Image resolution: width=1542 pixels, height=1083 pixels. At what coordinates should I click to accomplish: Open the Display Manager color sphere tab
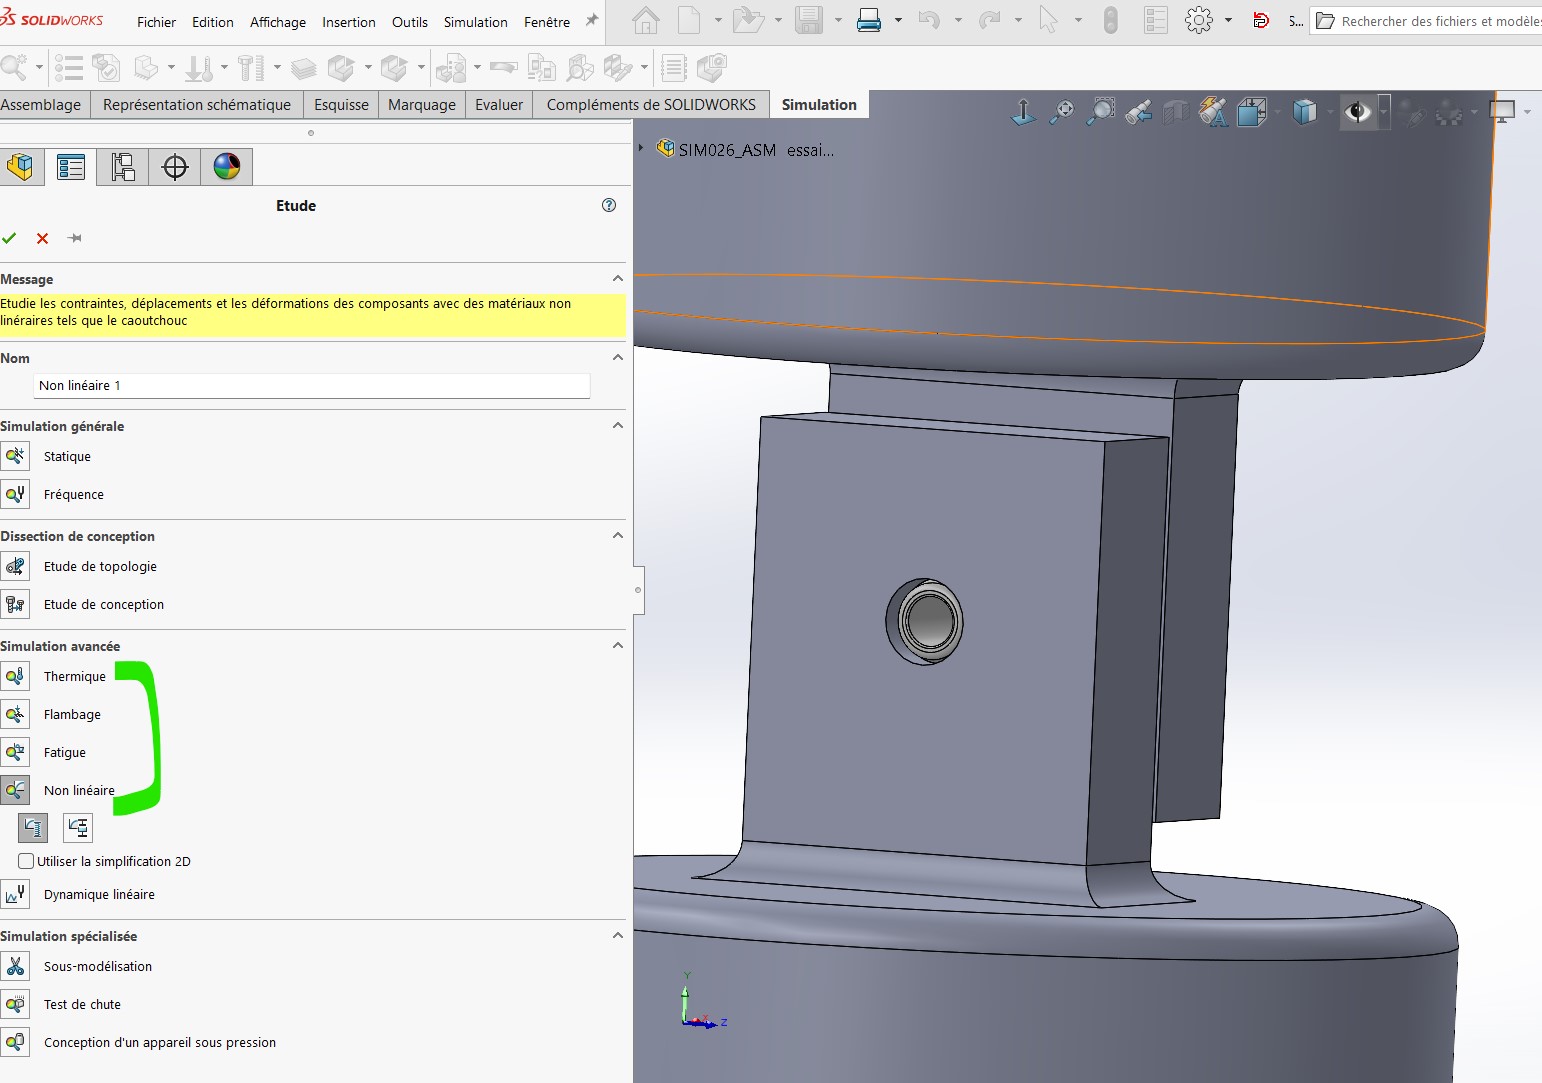coord(227,167)
